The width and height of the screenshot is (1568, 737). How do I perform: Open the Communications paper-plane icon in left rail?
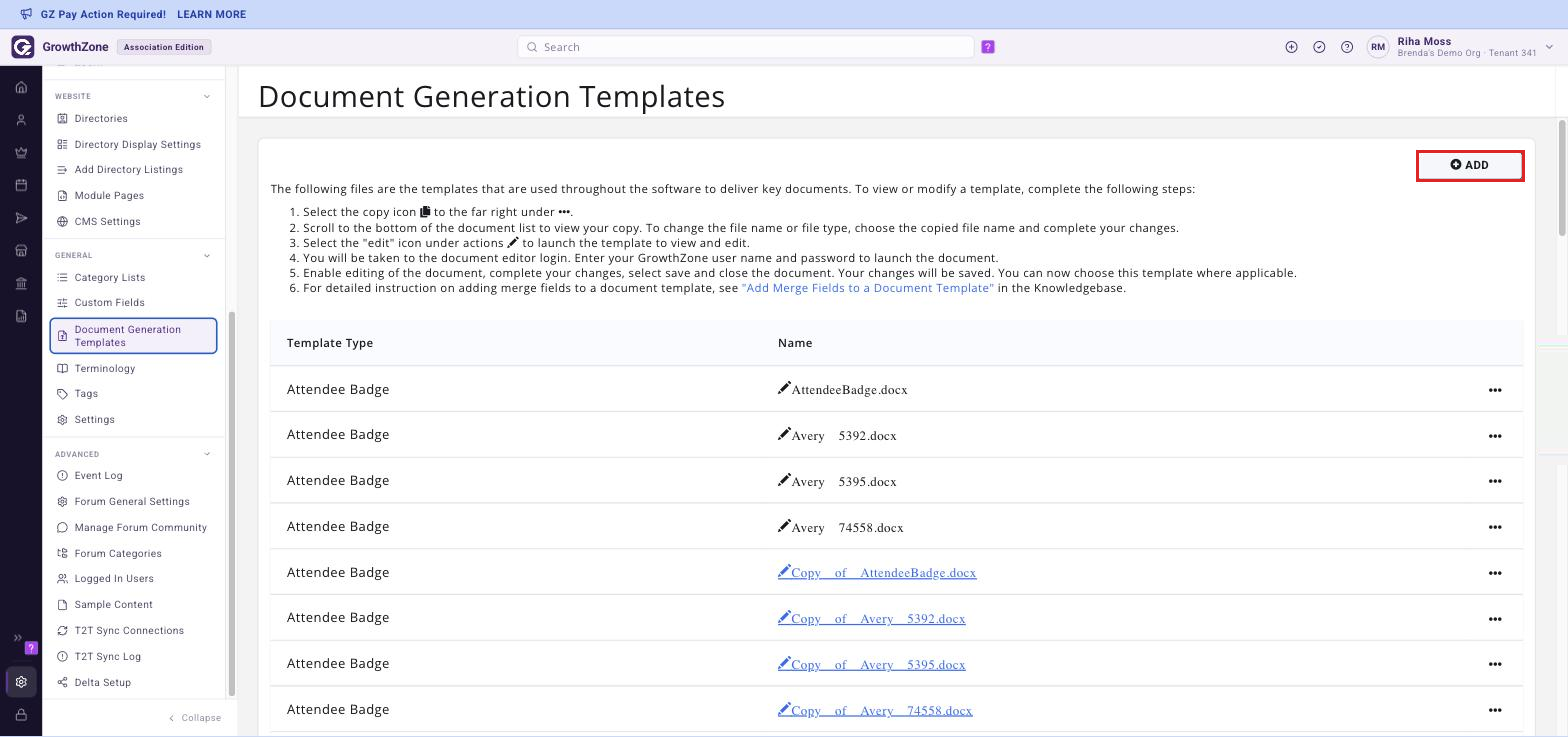(21, 218)
